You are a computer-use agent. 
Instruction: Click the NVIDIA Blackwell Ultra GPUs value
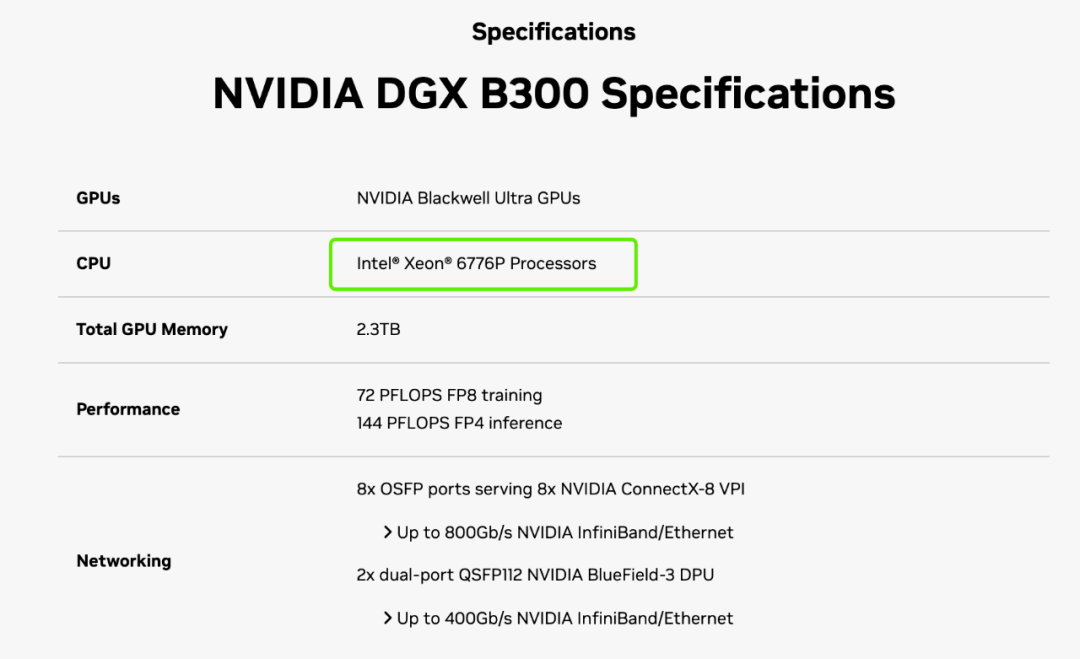[x=468, y=198]
